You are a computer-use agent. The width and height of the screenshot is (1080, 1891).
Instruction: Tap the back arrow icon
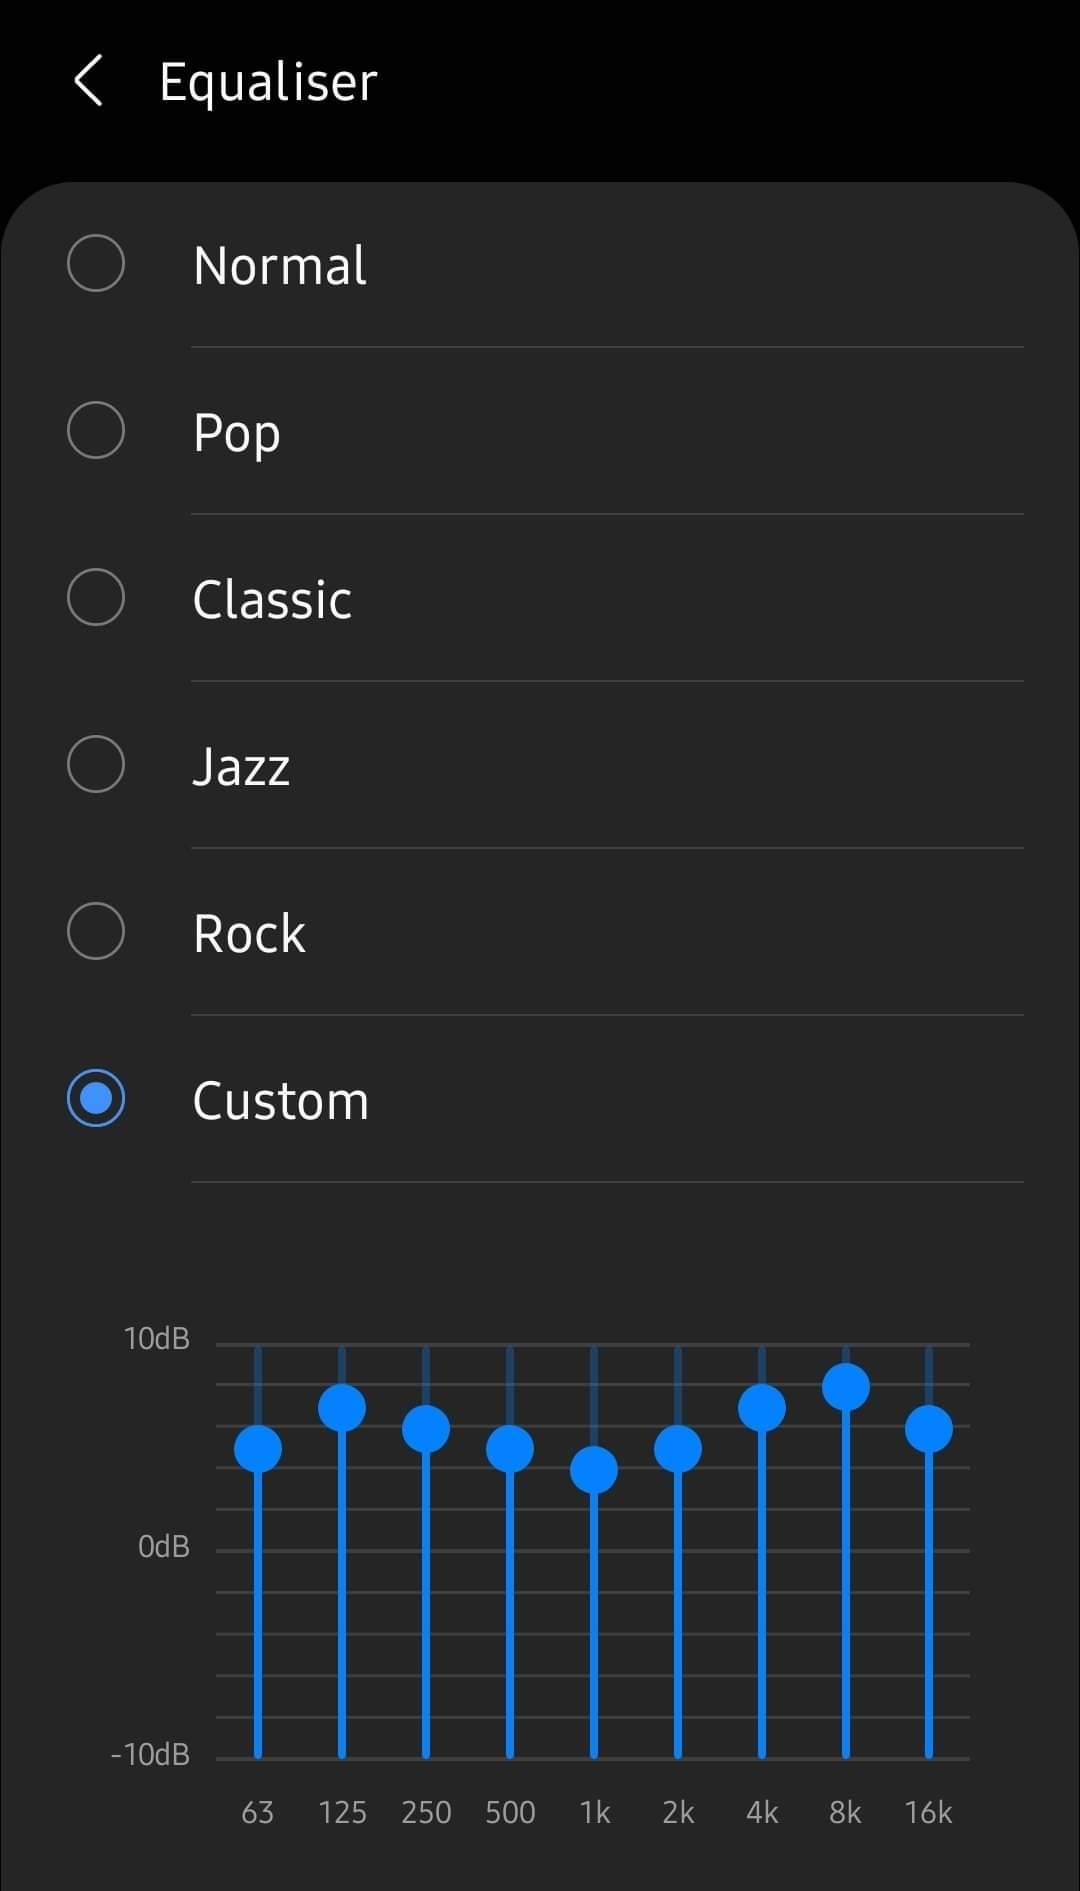tap(88, 81)
